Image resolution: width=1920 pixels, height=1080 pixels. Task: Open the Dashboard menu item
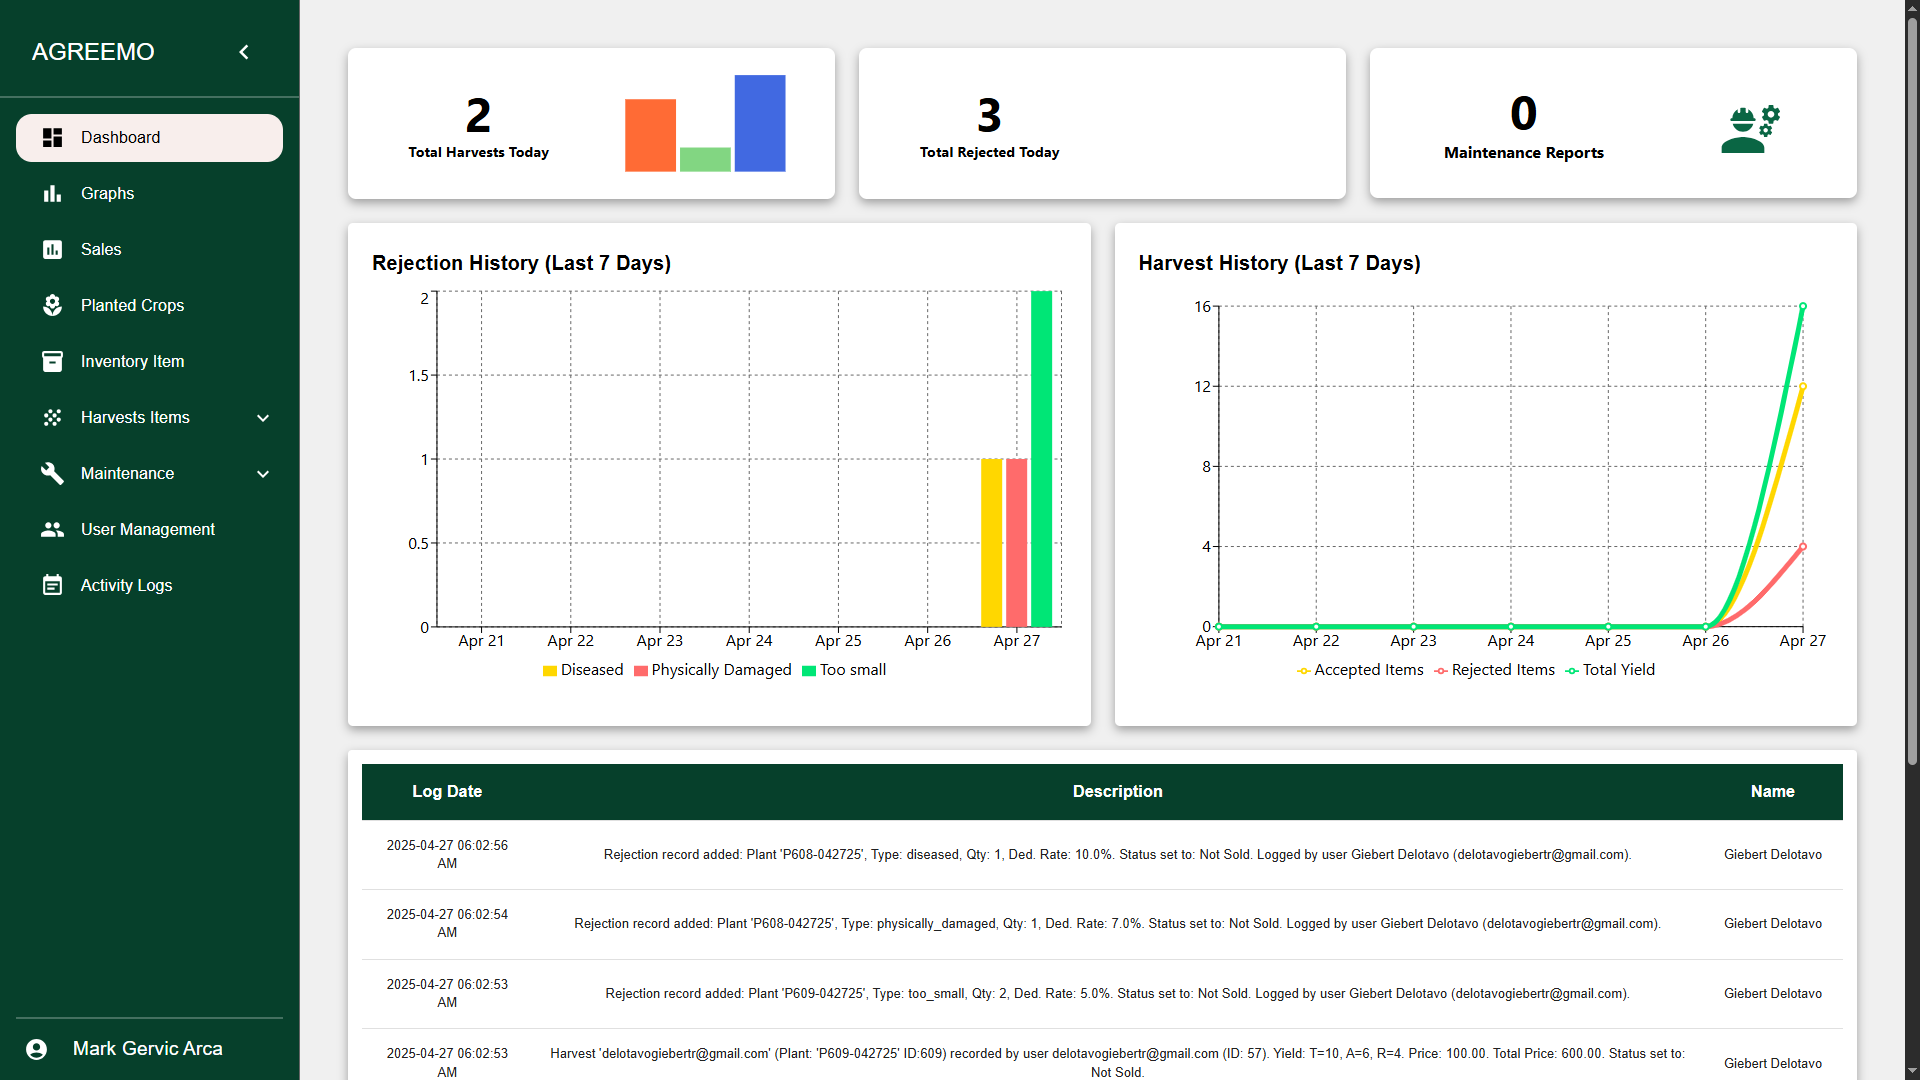pos(149,138)
